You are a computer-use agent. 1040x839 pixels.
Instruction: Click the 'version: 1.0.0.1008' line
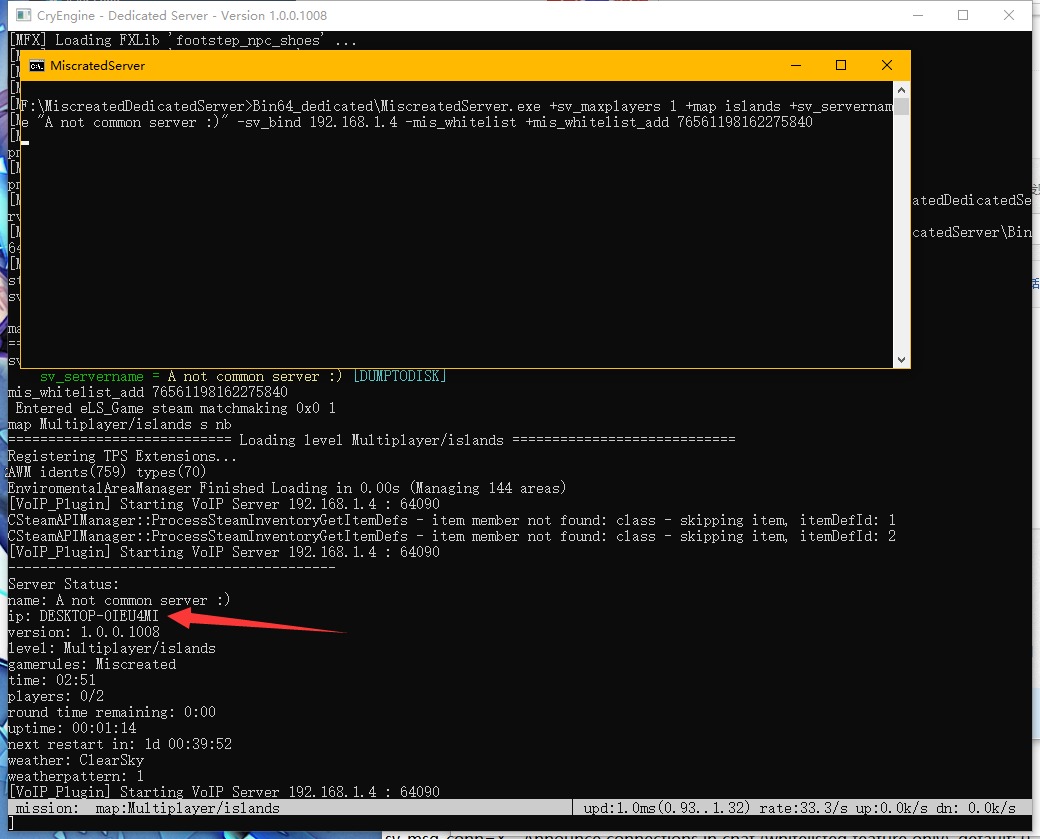point(84,632)
